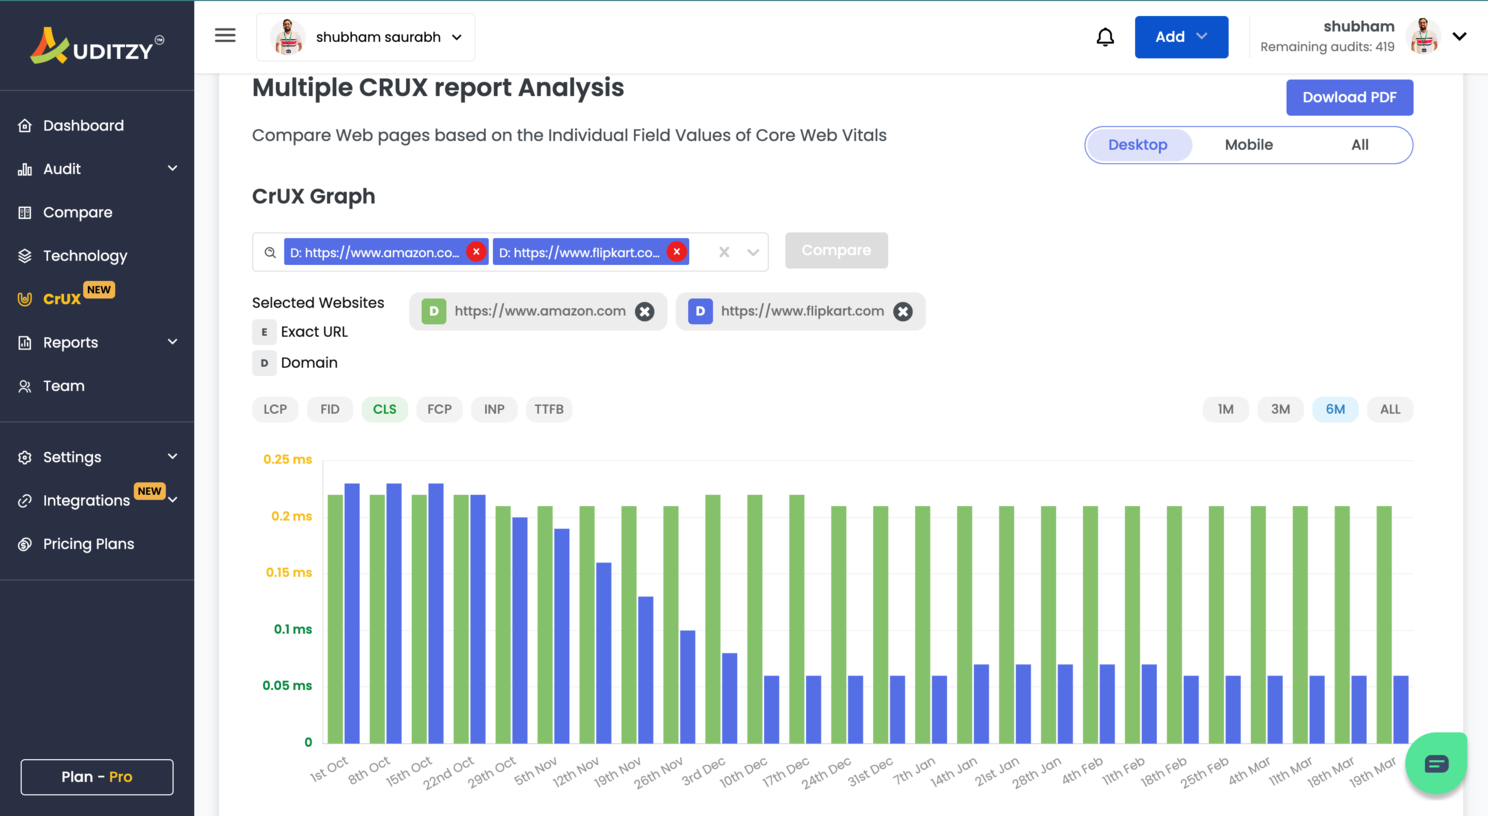Viewport: 1488px width, 816px height.
Task: Remove flipkart tag with red X
Action: pos(677,252)
